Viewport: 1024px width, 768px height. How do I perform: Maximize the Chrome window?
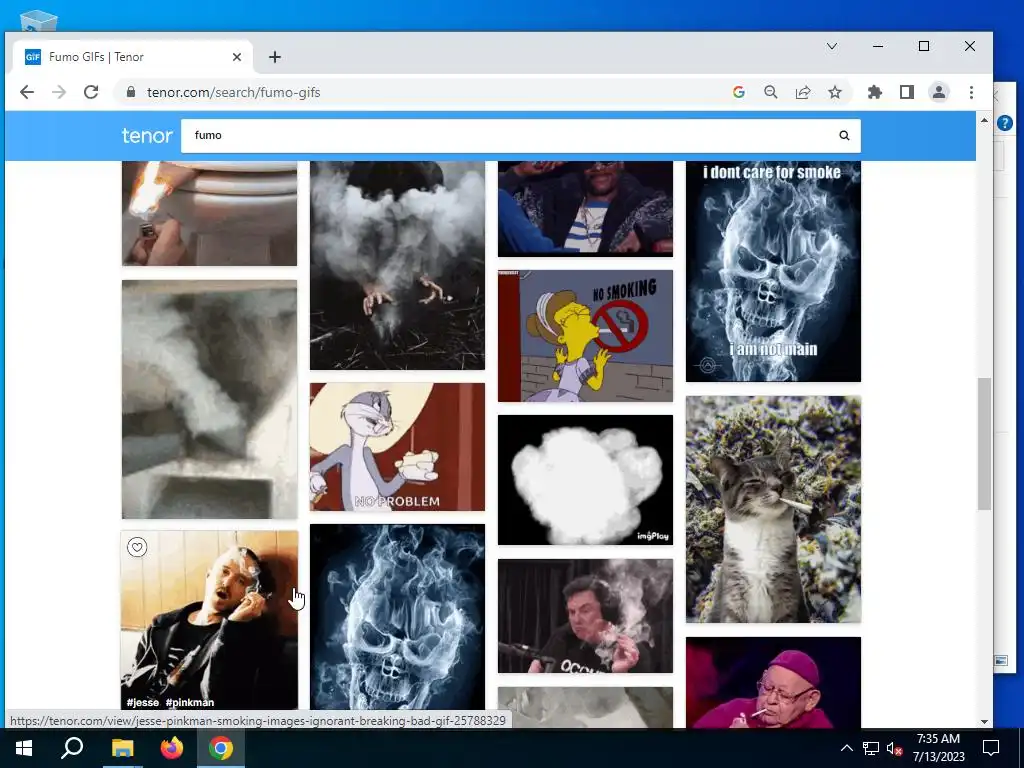point(923,46)
